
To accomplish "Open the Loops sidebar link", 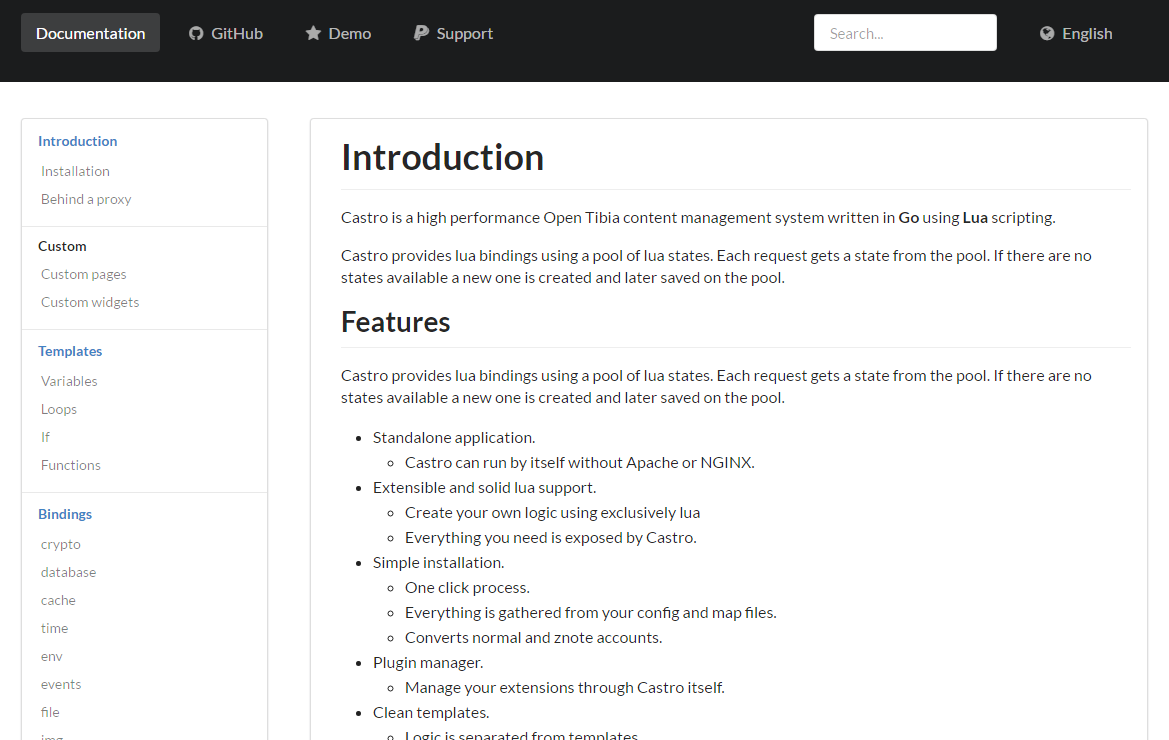I will 59,409.
